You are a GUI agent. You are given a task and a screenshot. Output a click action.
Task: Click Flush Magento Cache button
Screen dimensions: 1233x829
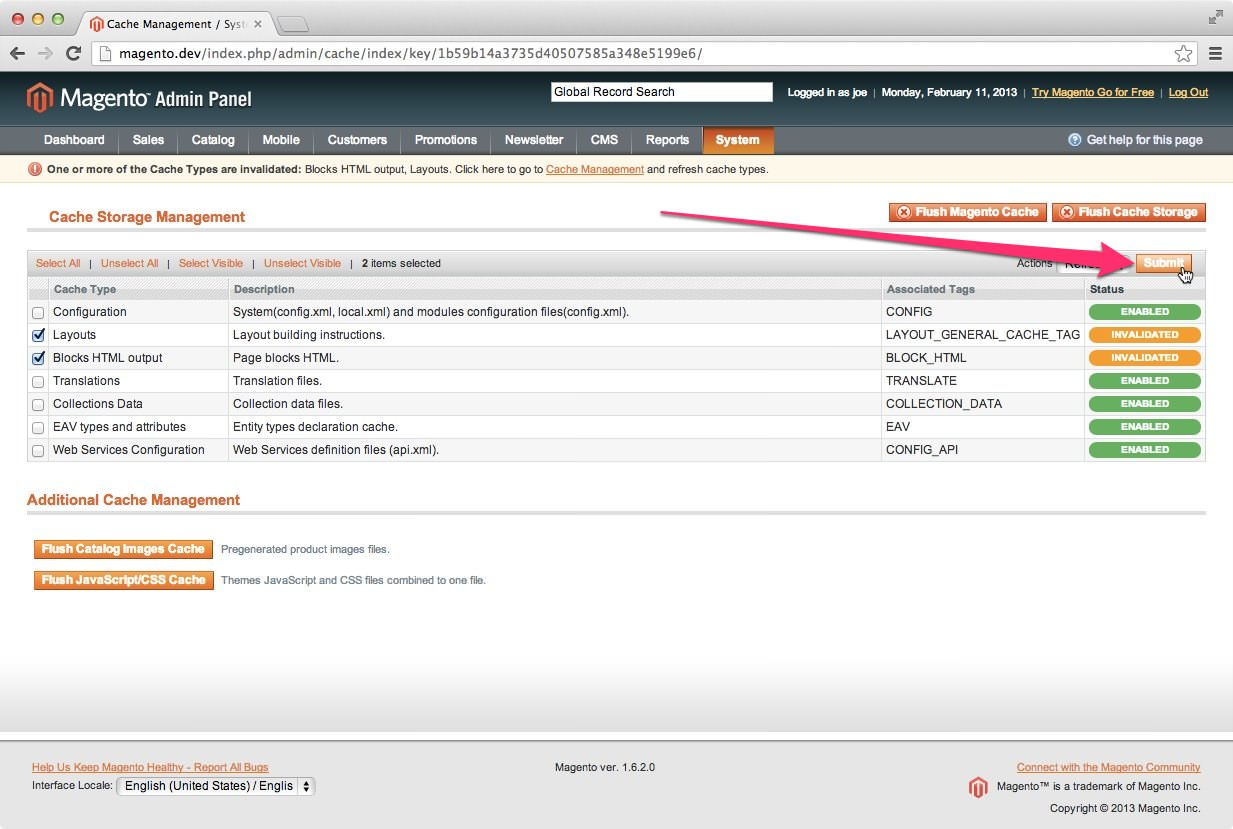967,212
